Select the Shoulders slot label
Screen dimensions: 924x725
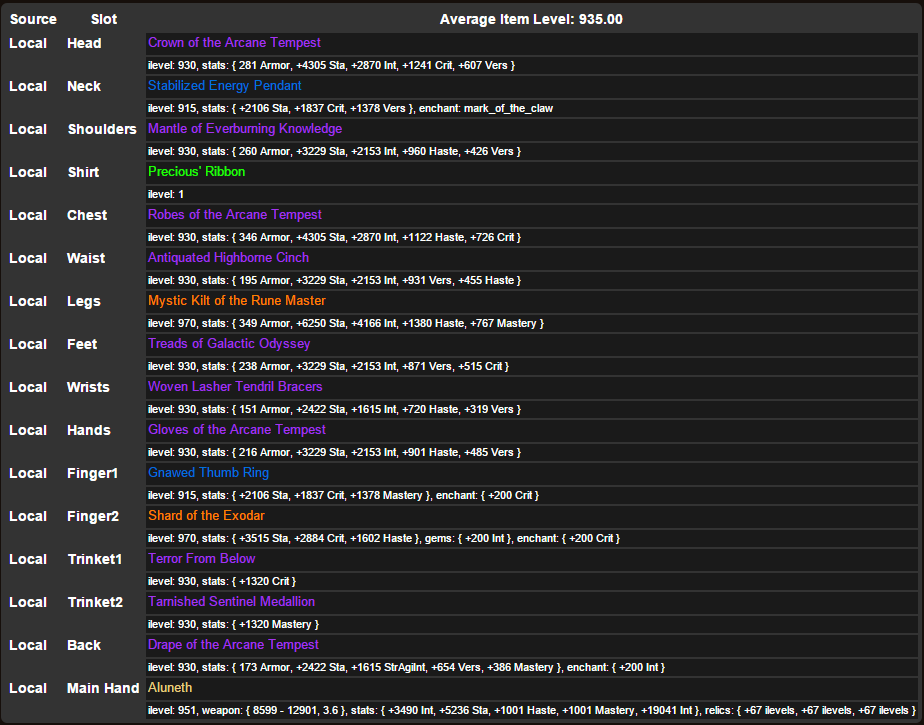pos(102,130)
